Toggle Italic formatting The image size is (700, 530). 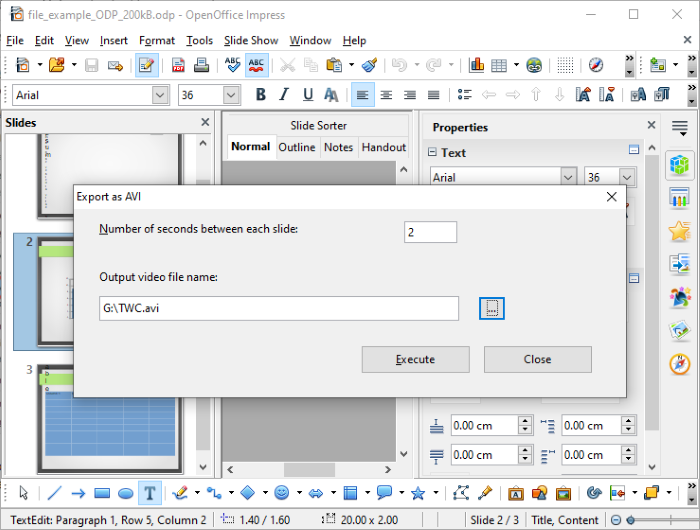point(284,95)
